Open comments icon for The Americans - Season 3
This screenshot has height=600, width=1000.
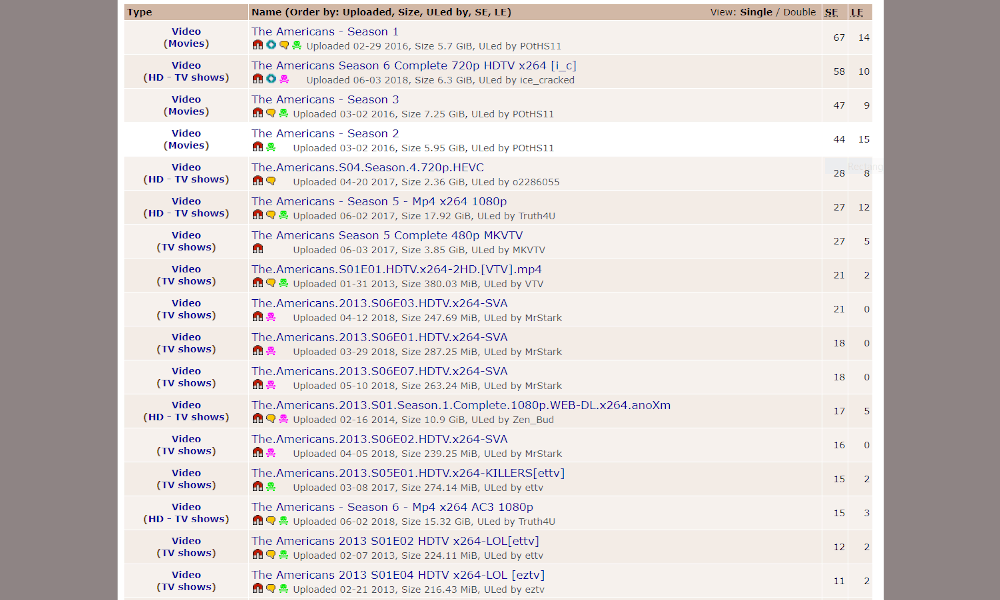271,113
